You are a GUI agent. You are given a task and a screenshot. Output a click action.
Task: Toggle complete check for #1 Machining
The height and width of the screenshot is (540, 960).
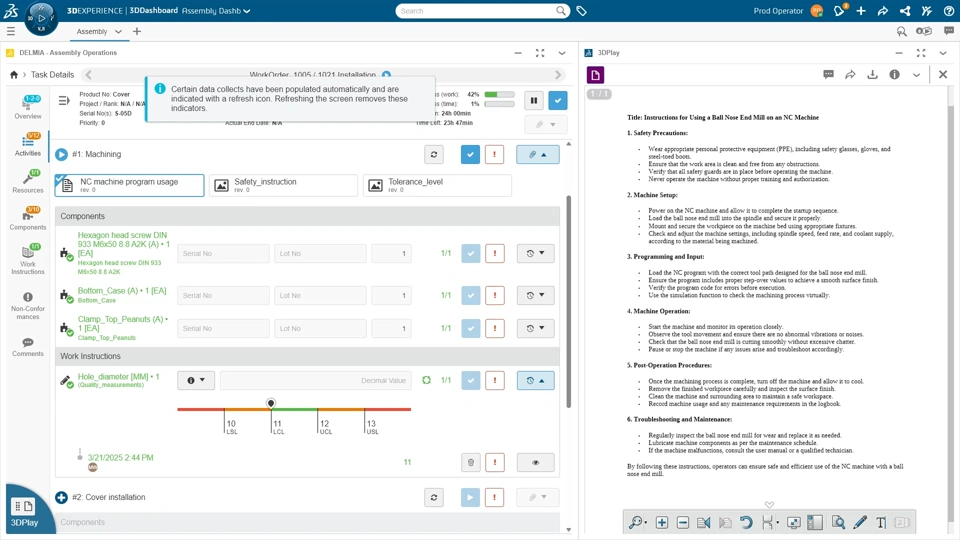pyautogui.click(x=470, y=154)
